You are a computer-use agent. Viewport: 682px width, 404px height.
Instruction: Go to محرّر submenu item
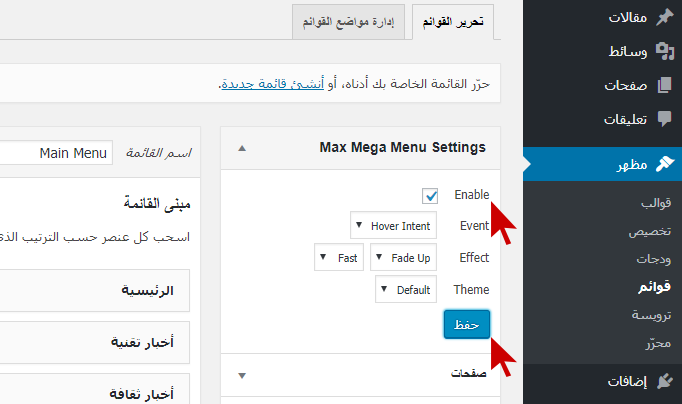click(658, 344)
